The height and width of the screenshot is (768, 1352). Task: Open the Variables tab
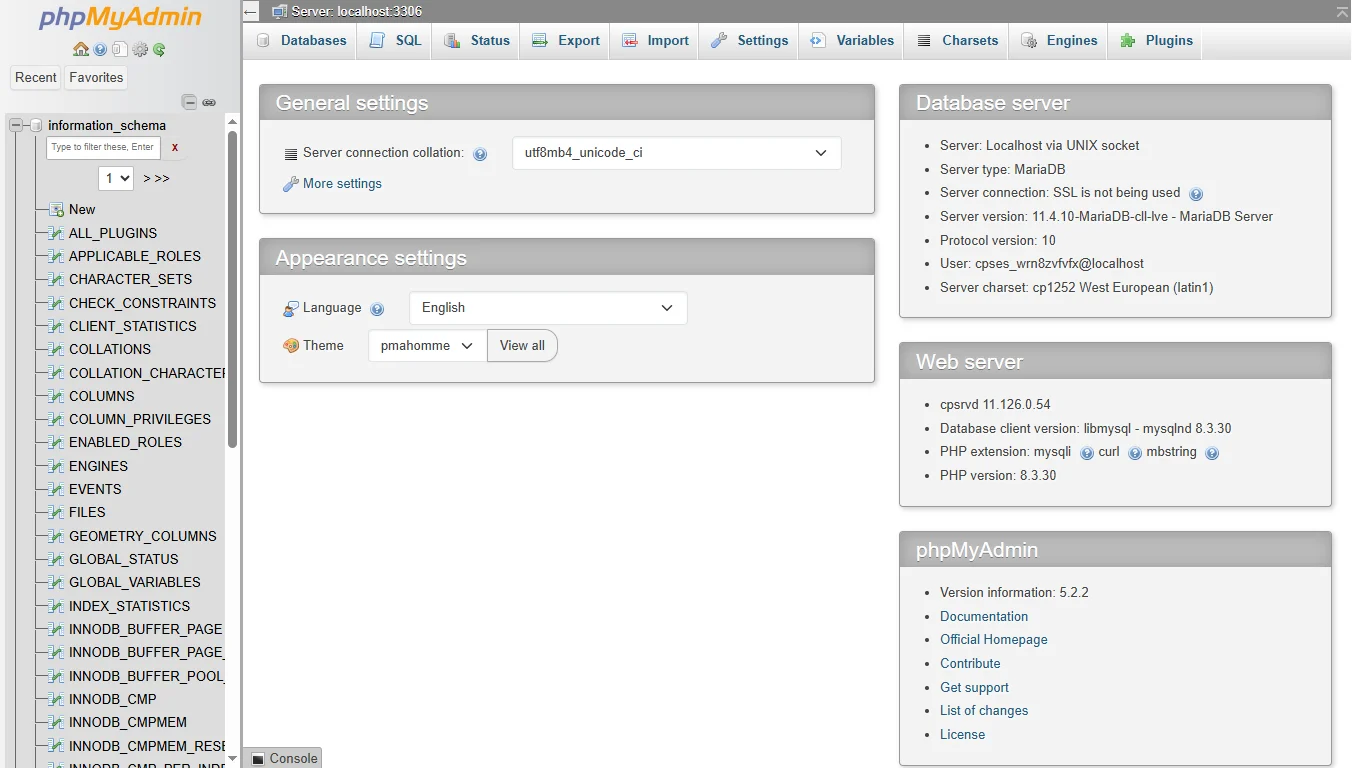(x=853, y=41)
